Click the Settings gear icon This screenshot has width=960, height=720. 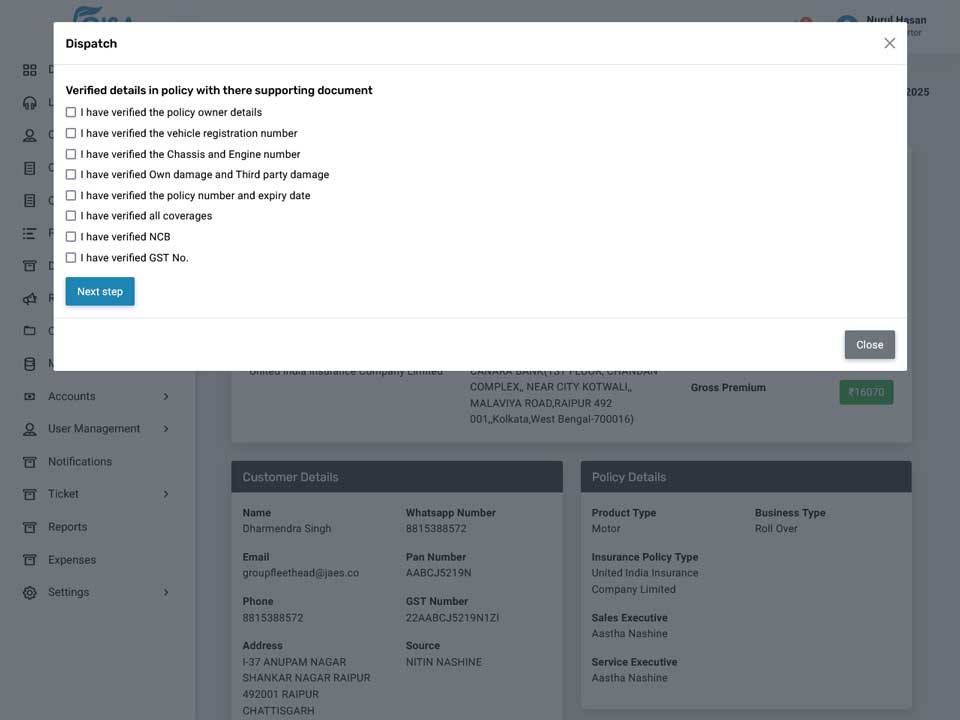point(29,593)
